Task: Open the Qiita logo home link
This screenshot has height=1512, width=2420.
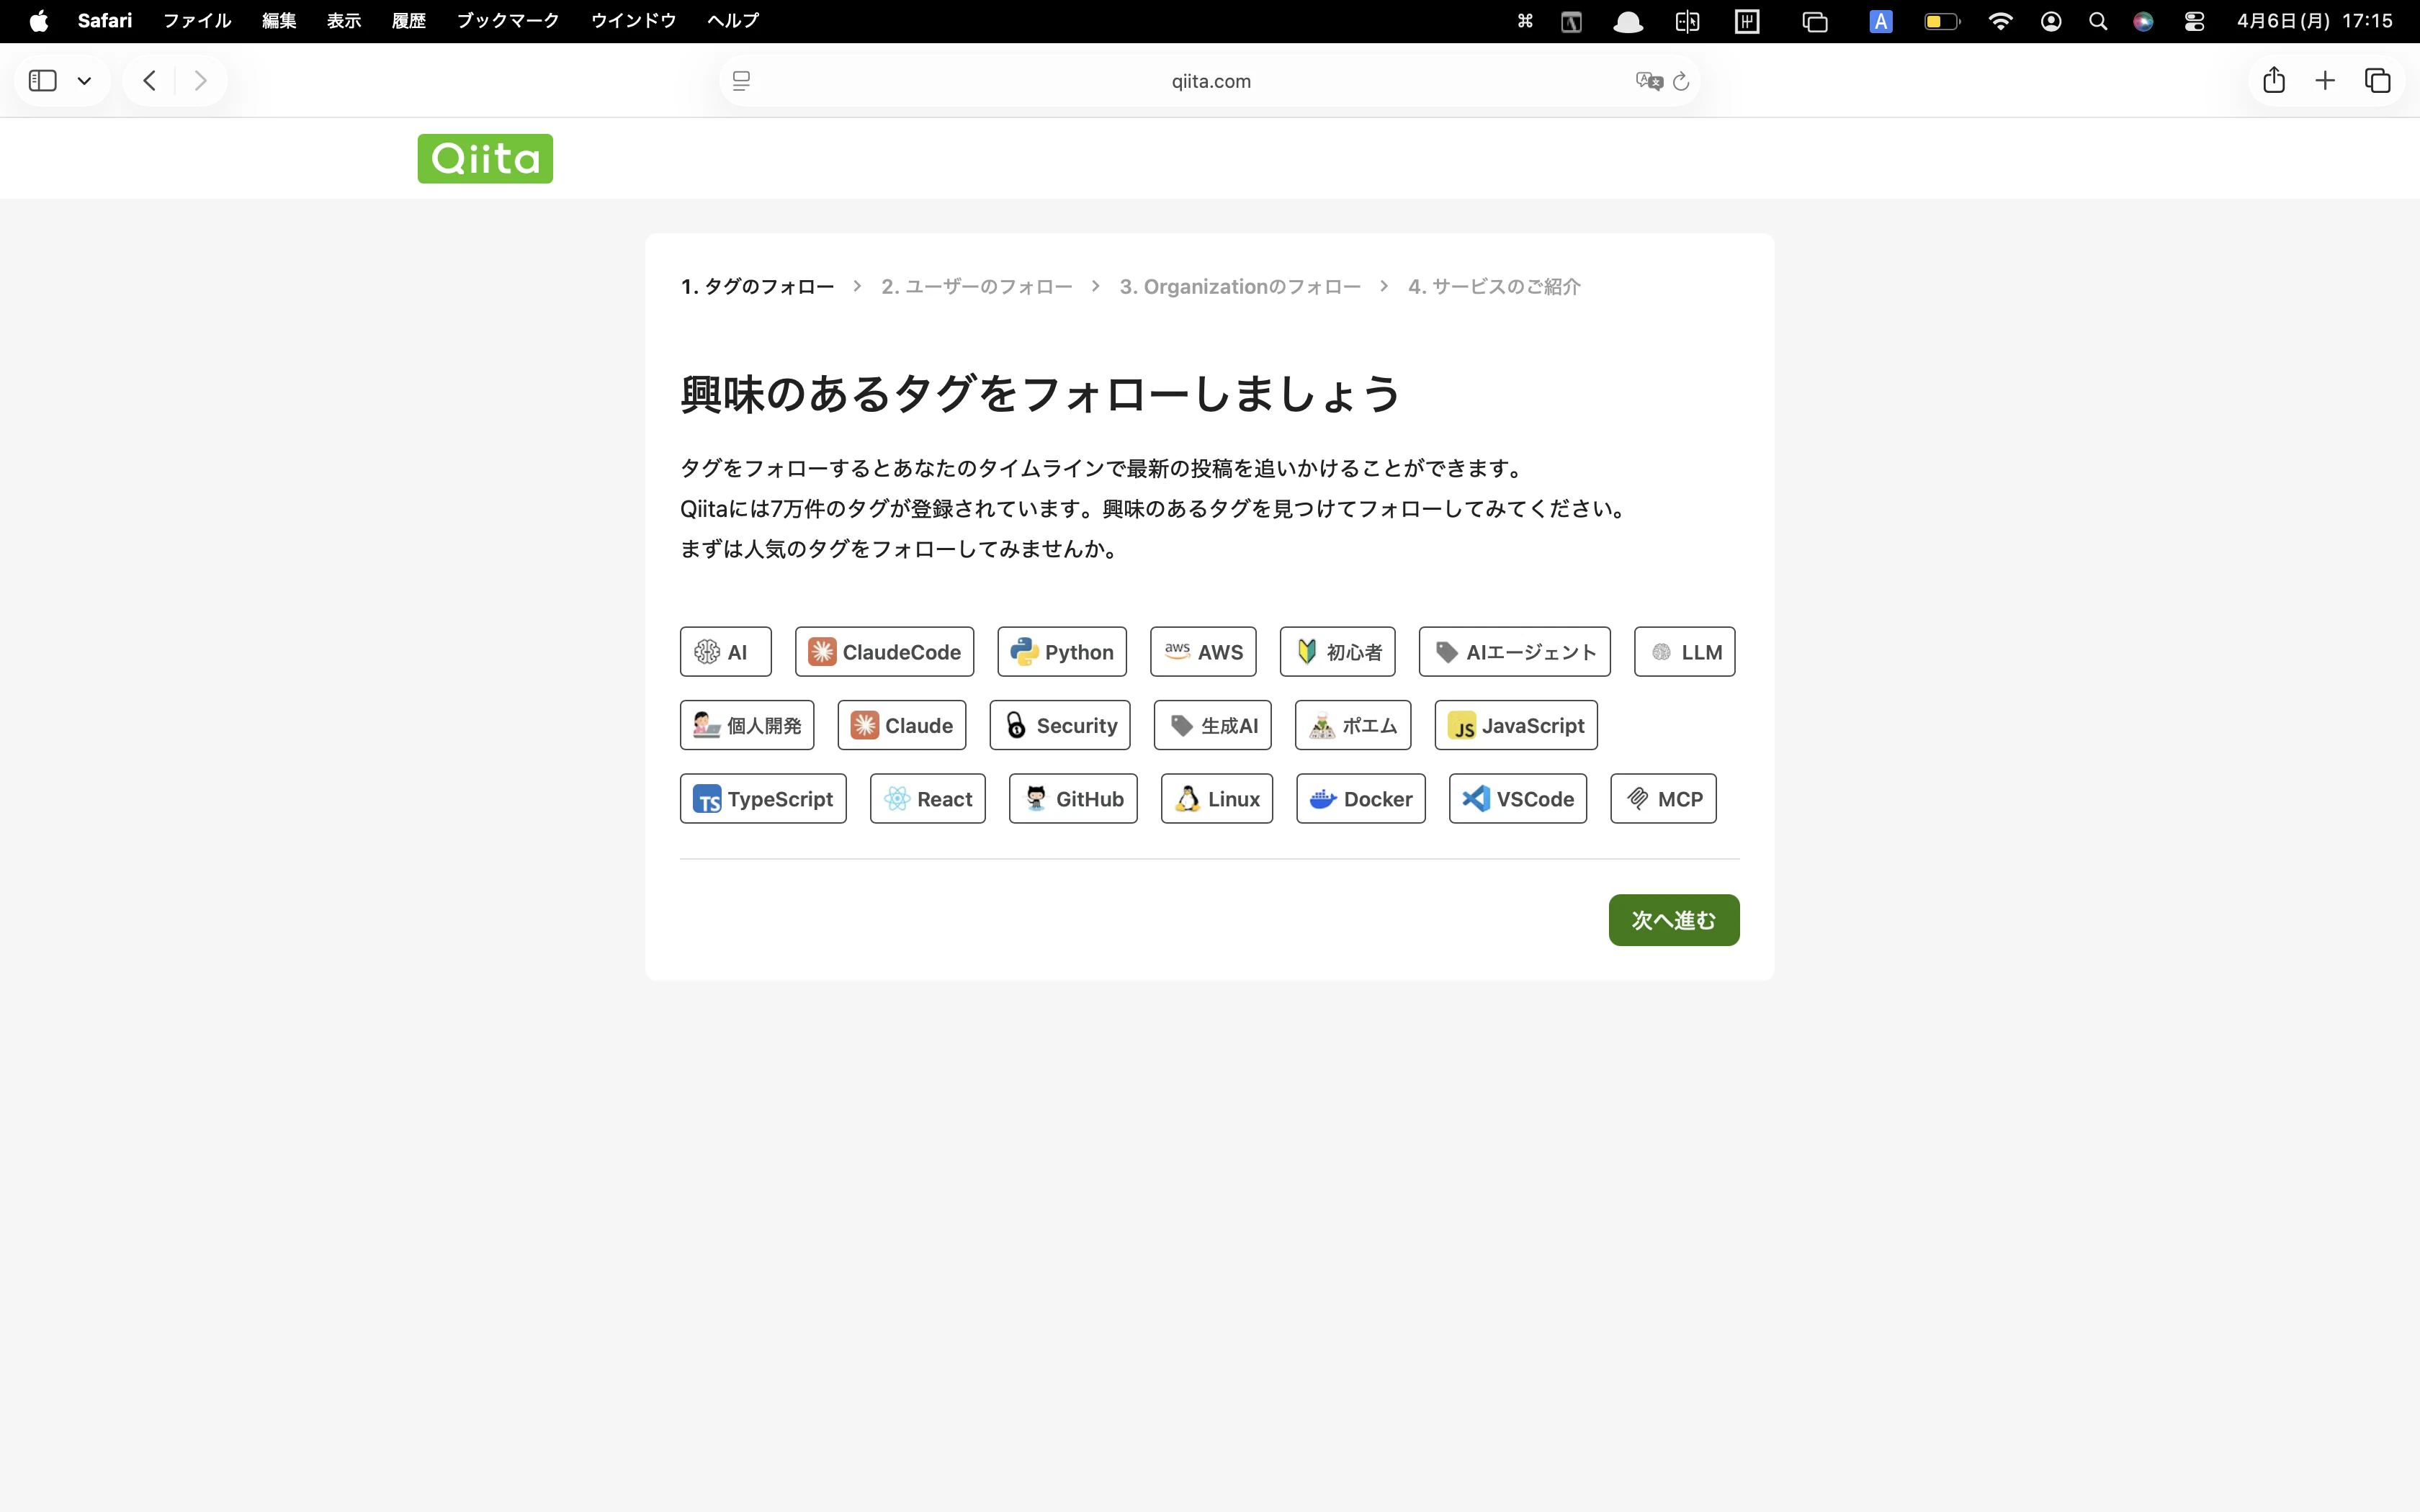Action: [x=485, y=159]
